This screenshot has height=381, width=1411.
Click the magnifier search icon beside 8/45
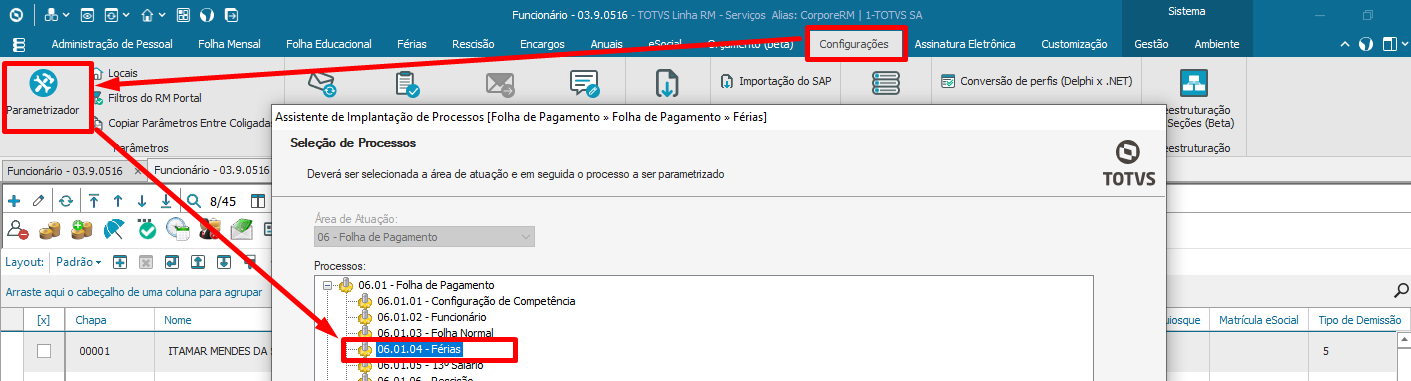point(194,201)
